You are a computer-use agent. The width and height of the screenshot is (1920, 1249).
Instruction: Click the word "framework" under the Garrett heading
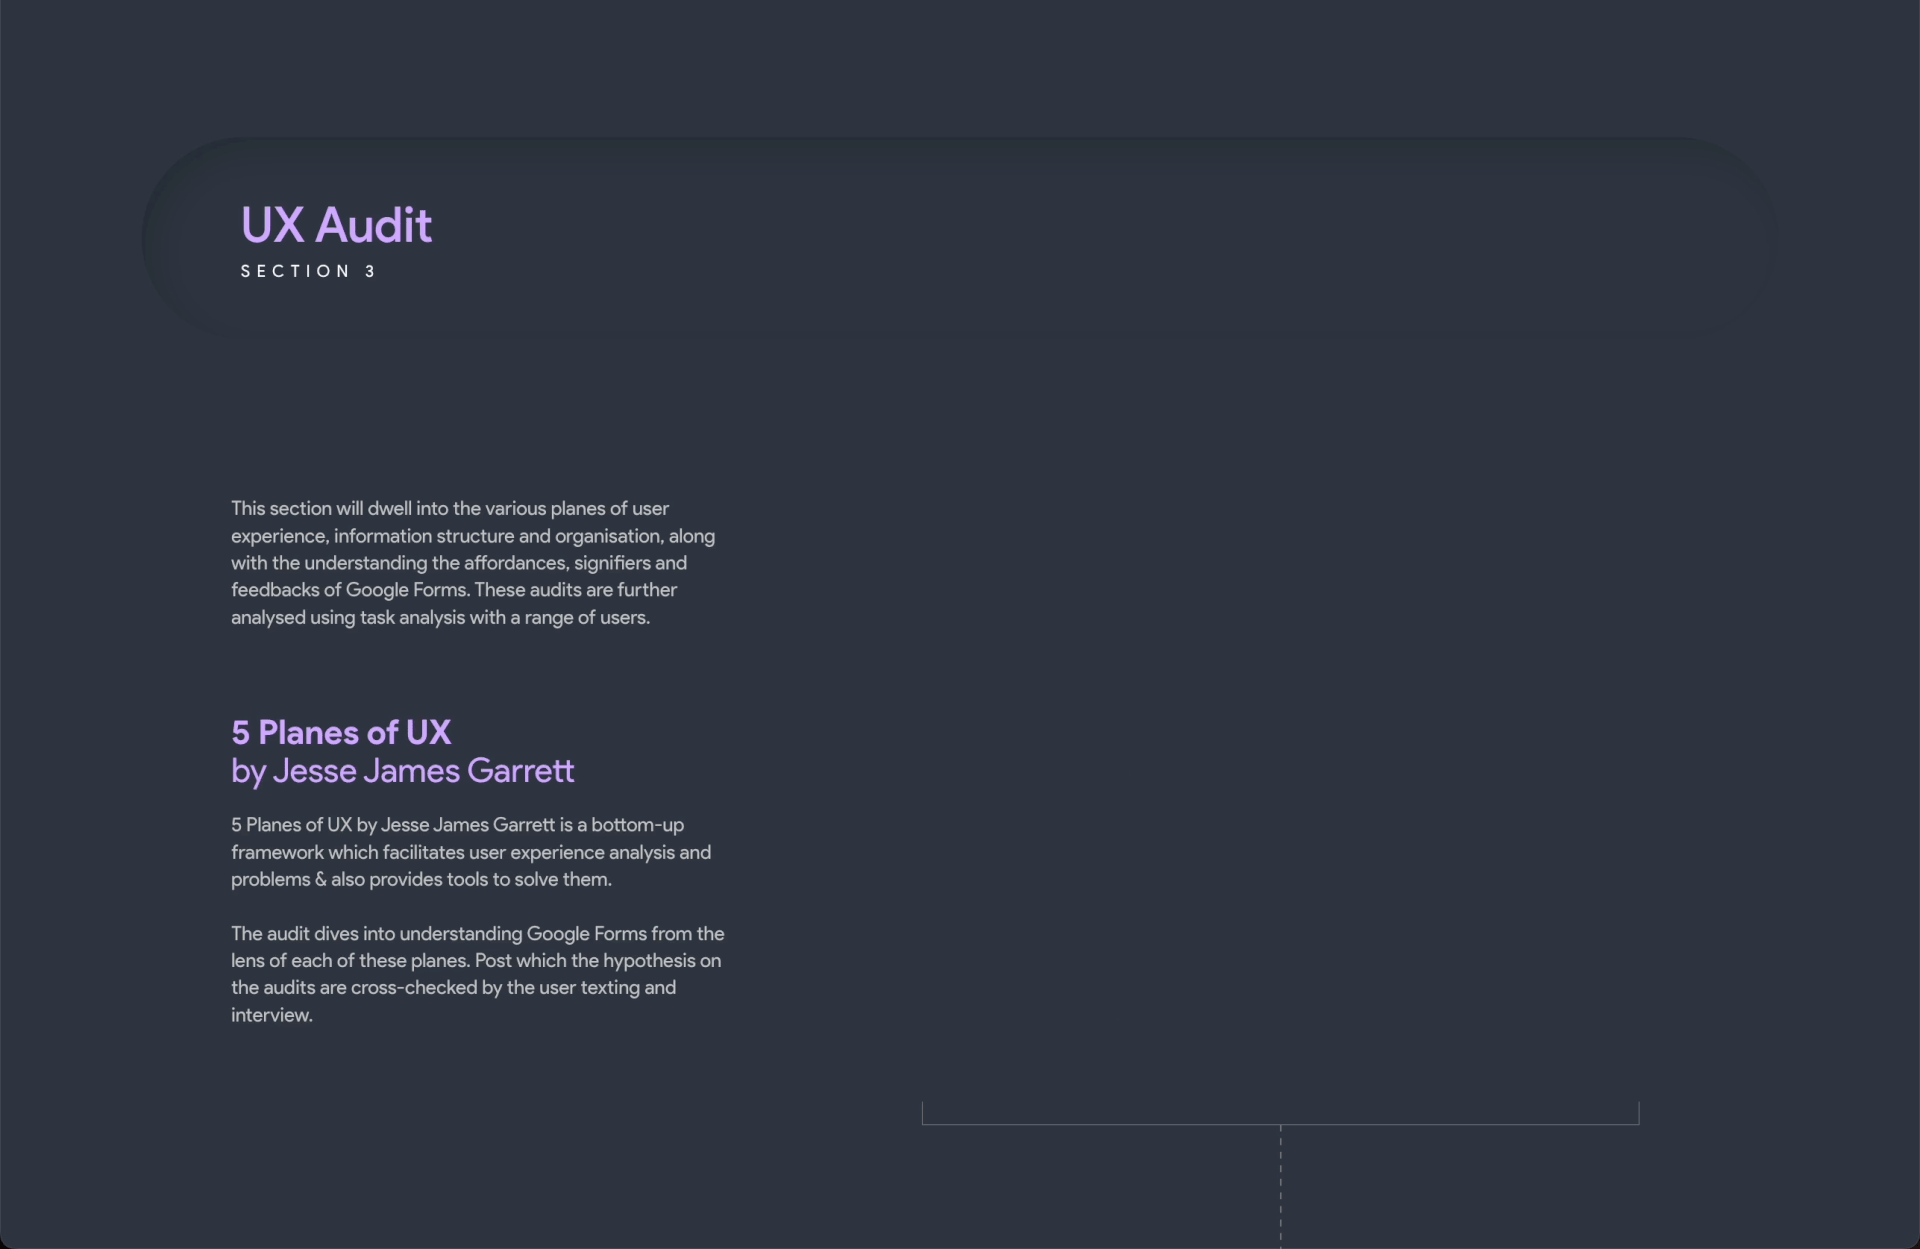(x=277, y=853)
